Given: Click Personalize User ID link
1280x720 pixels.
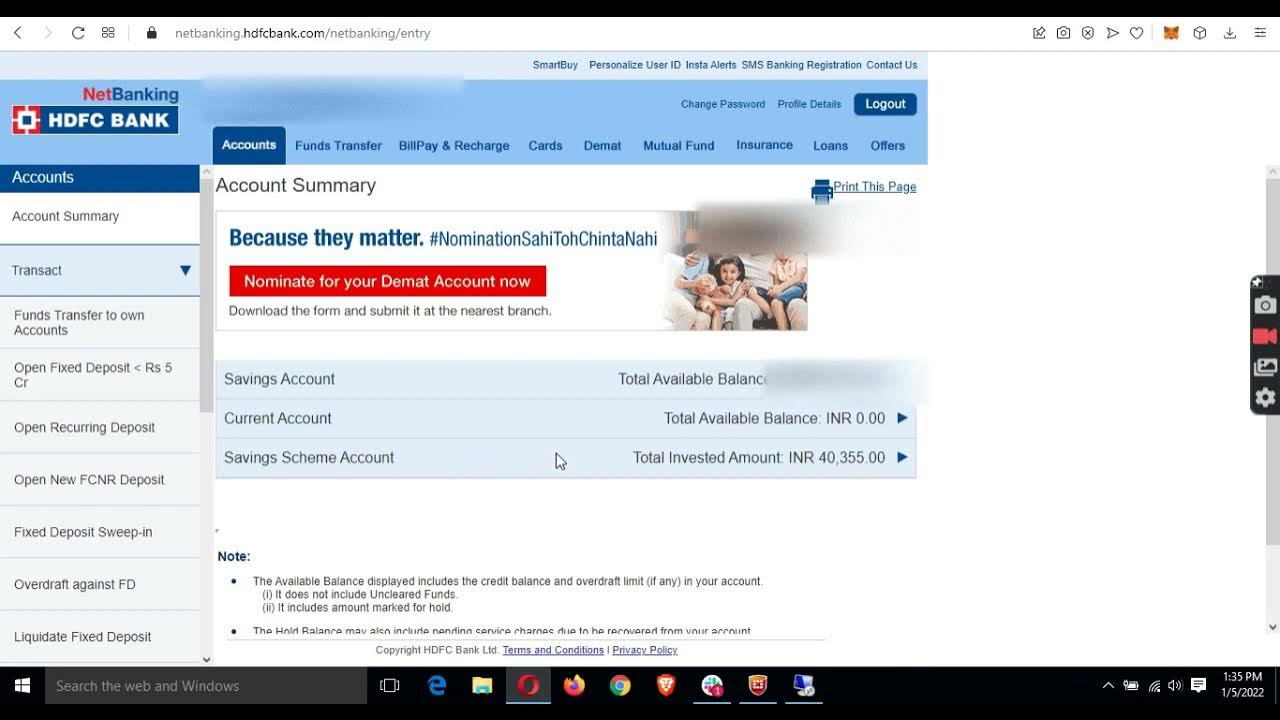Looking at the screenshot, I should click(x=635, y=65).
